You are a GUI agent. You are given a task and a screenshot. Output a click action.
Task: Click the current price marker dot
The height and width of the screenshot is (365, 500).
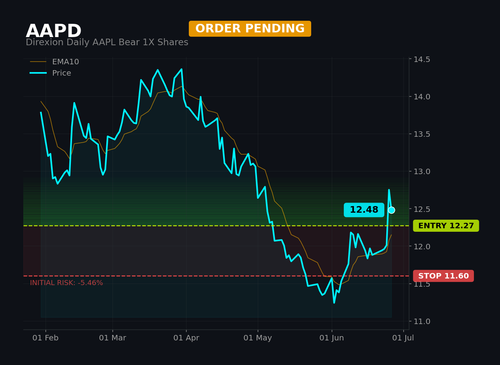pos(392,210)
